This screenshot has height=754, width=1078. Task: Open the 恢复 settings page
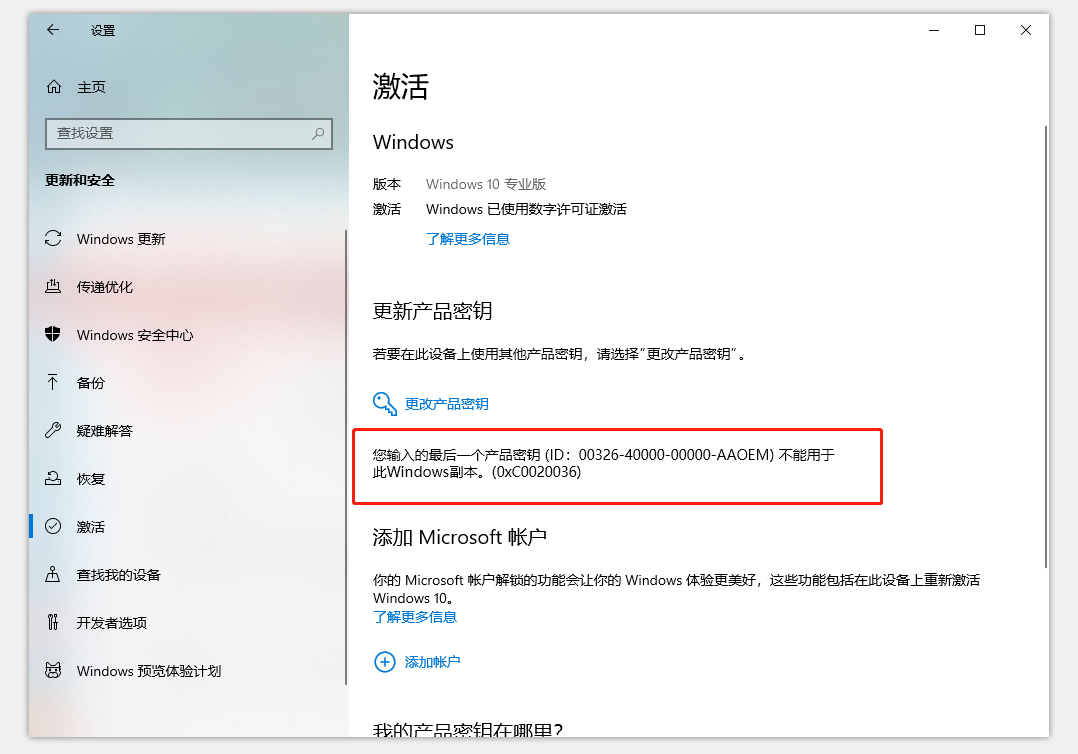[x=90, y=478]
